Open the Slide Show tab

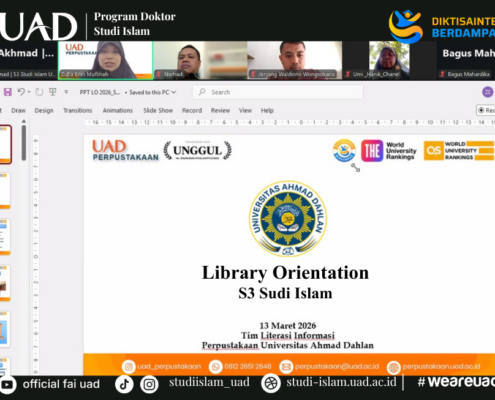click(158, 110)
